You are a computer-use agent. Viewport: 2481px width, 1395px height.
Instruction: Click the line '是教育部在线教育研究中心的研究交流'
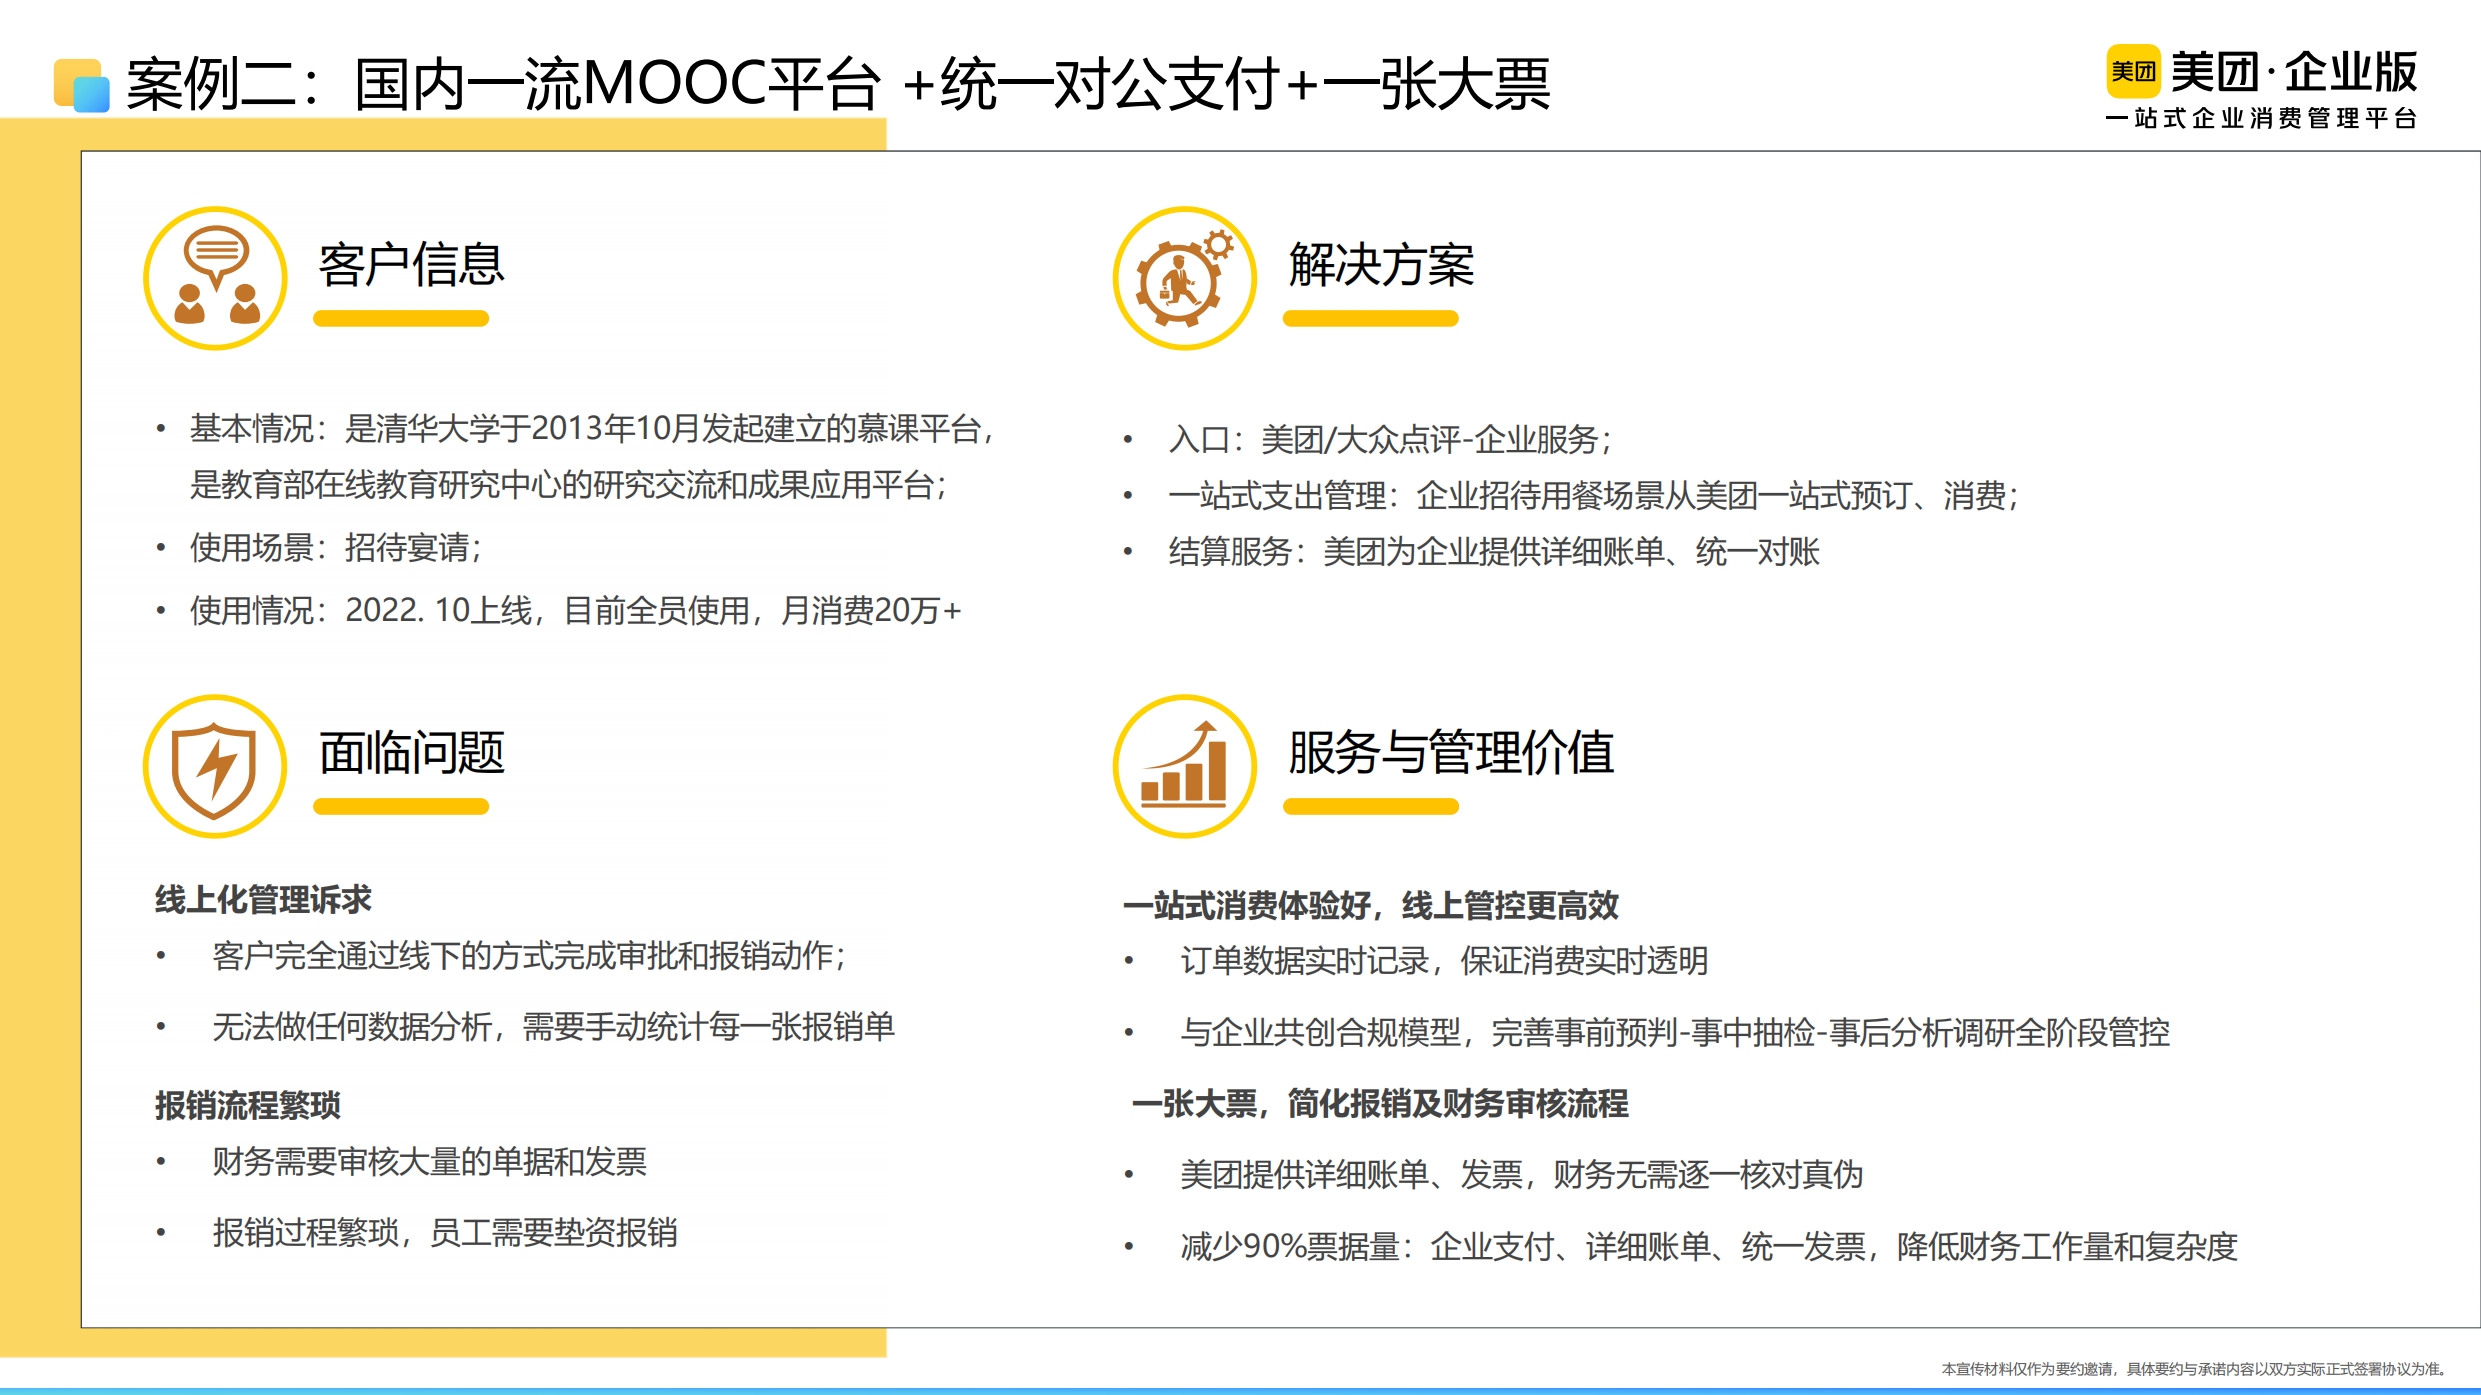point(568,486)
